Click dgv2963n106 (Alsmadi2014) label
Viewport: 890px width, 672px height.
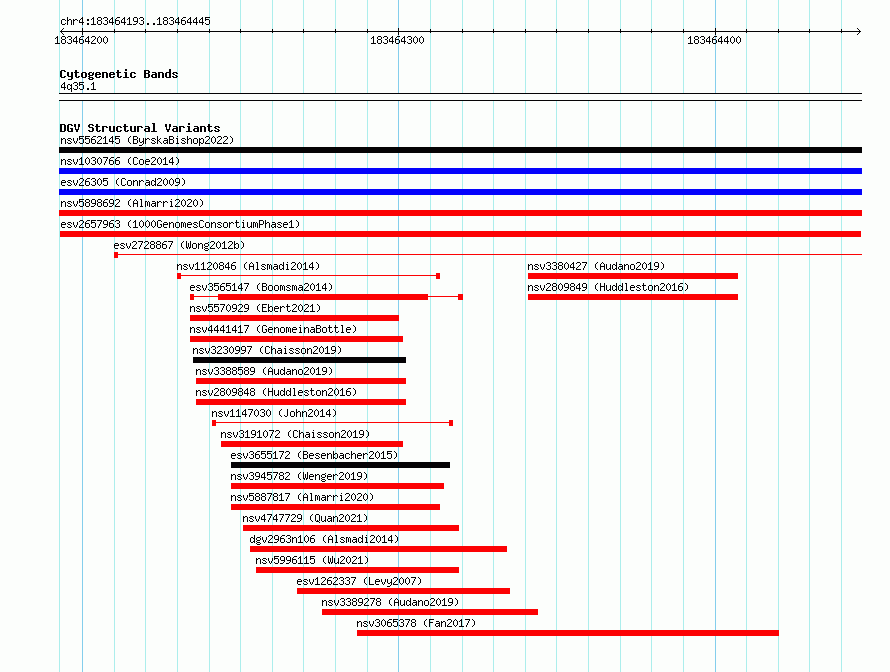[325, 539]
